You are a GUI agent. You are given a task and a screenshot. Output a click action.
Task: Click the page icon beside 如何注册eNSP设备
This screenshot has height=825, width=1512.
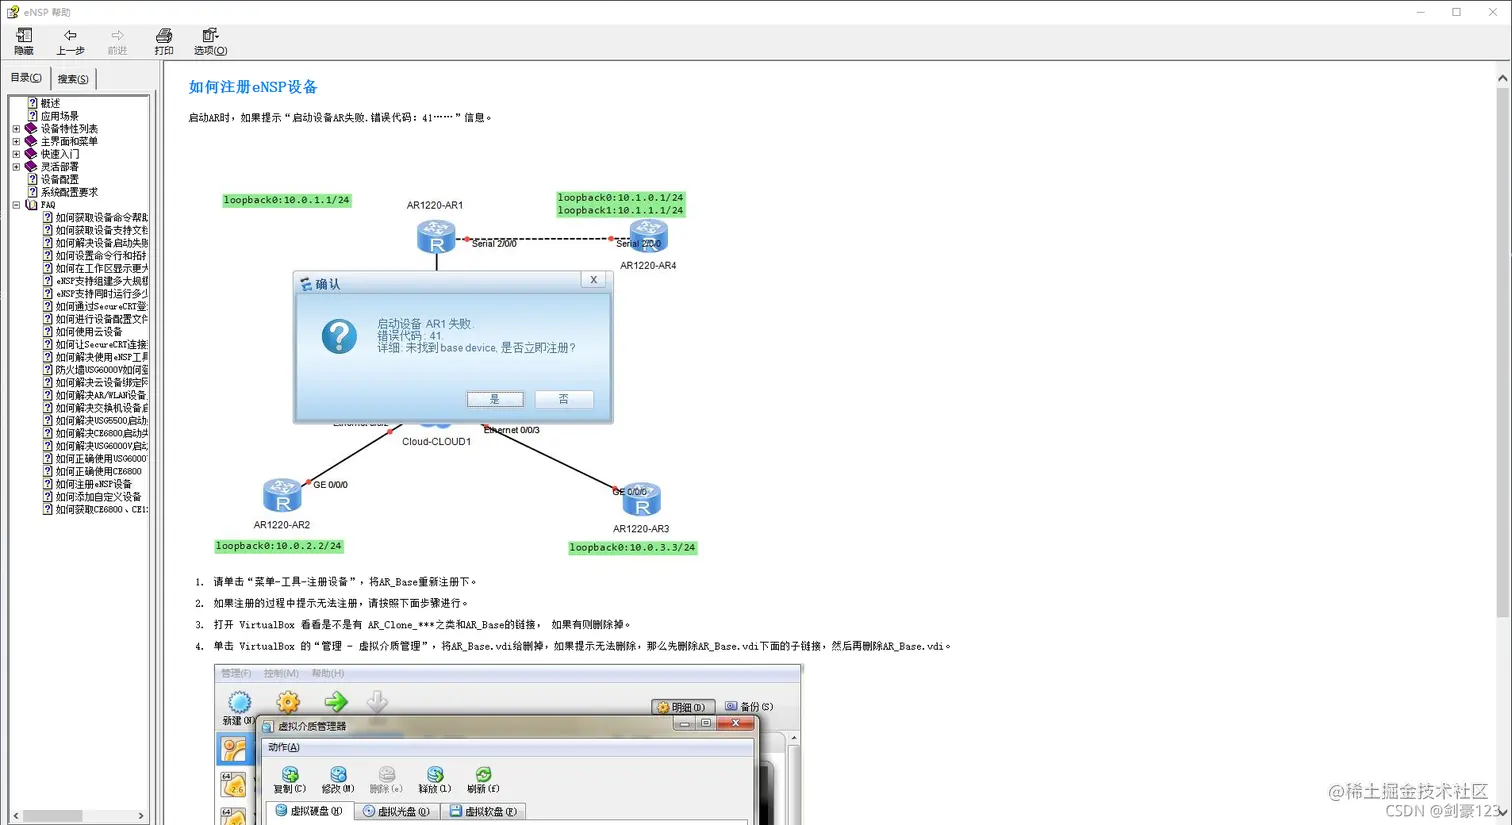click(x=47, y=484)
